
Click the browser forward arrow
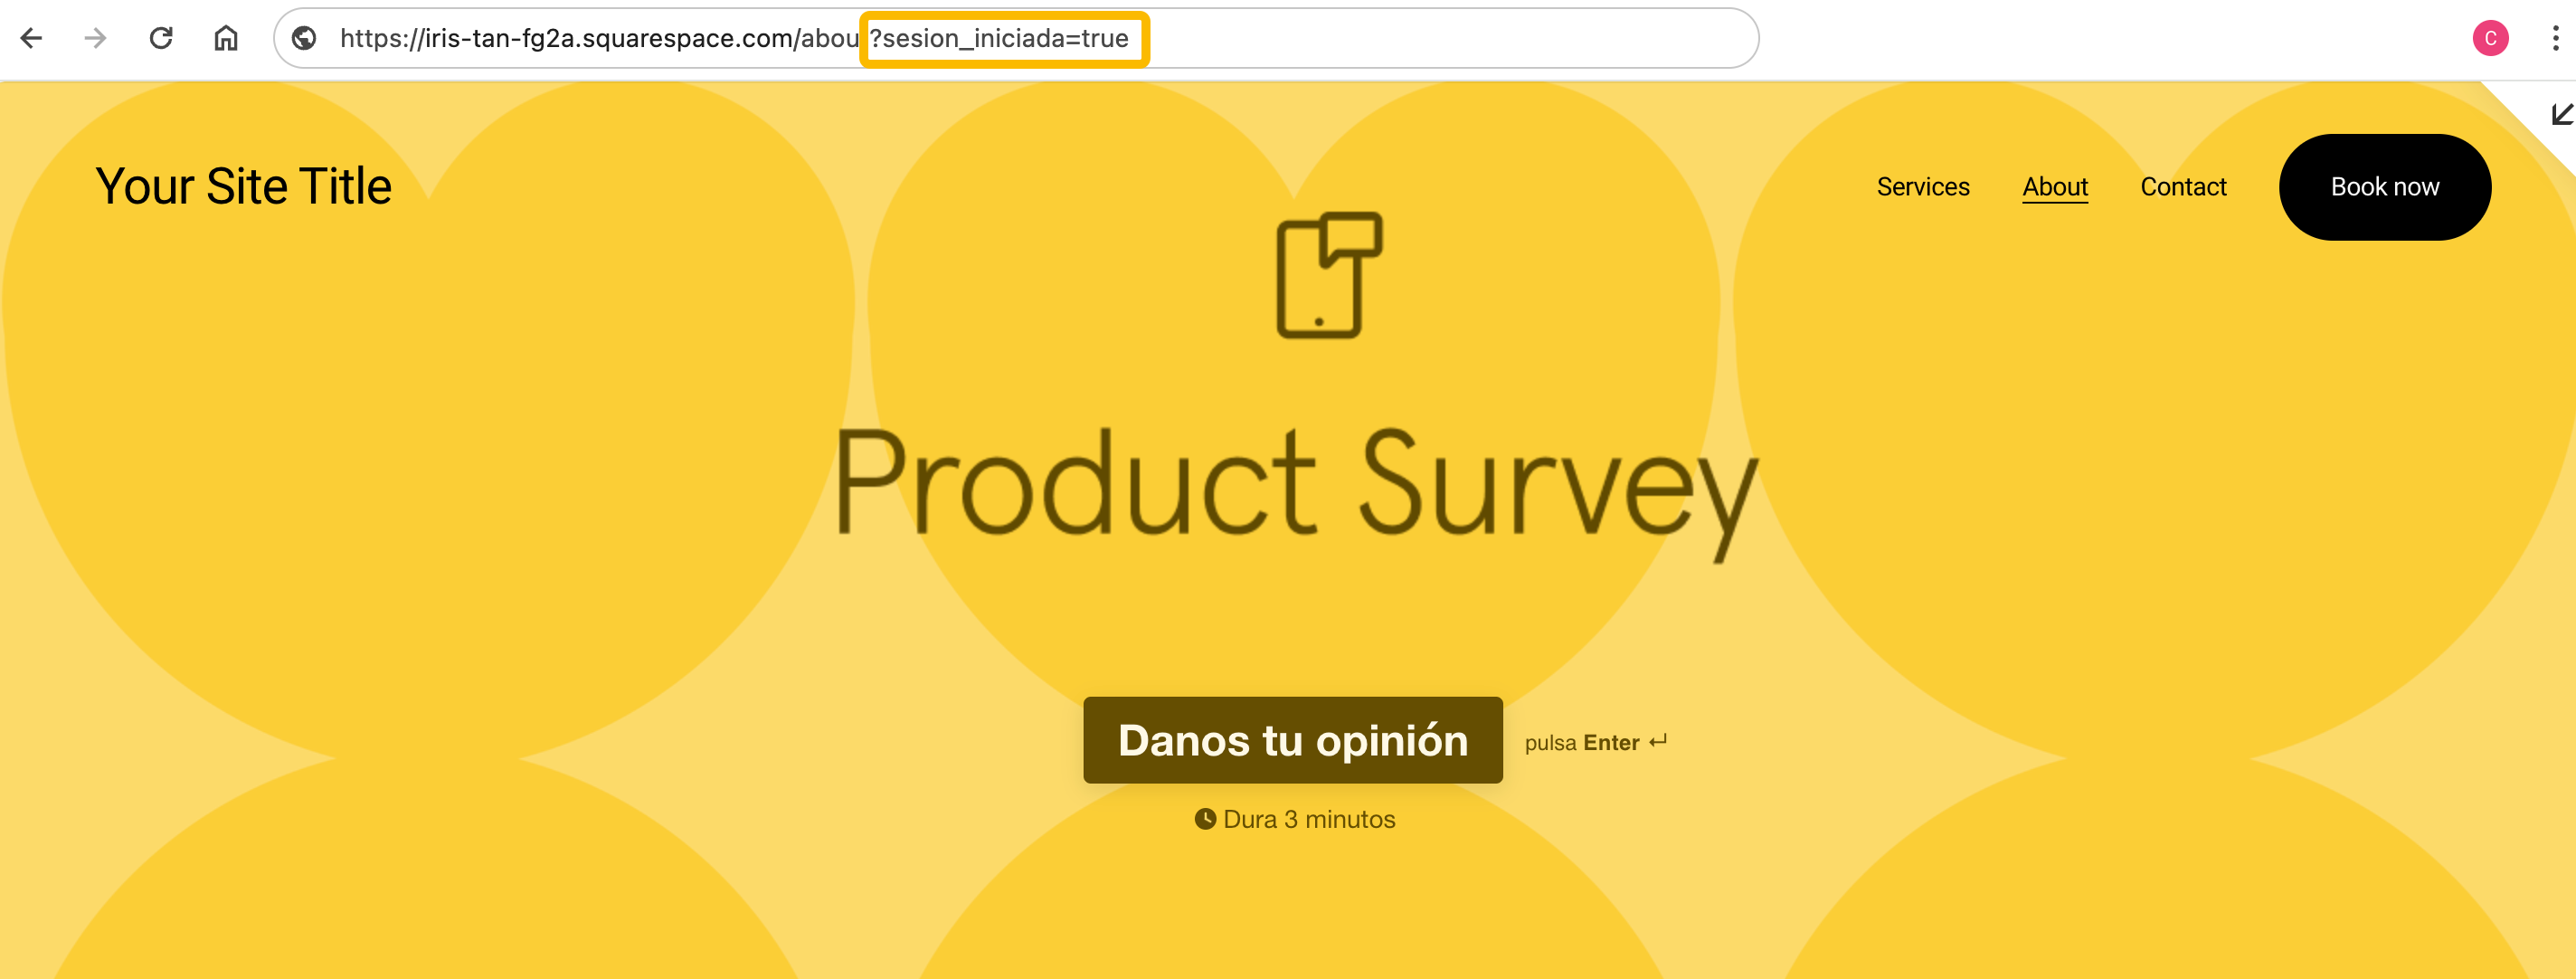pos(95,38)
